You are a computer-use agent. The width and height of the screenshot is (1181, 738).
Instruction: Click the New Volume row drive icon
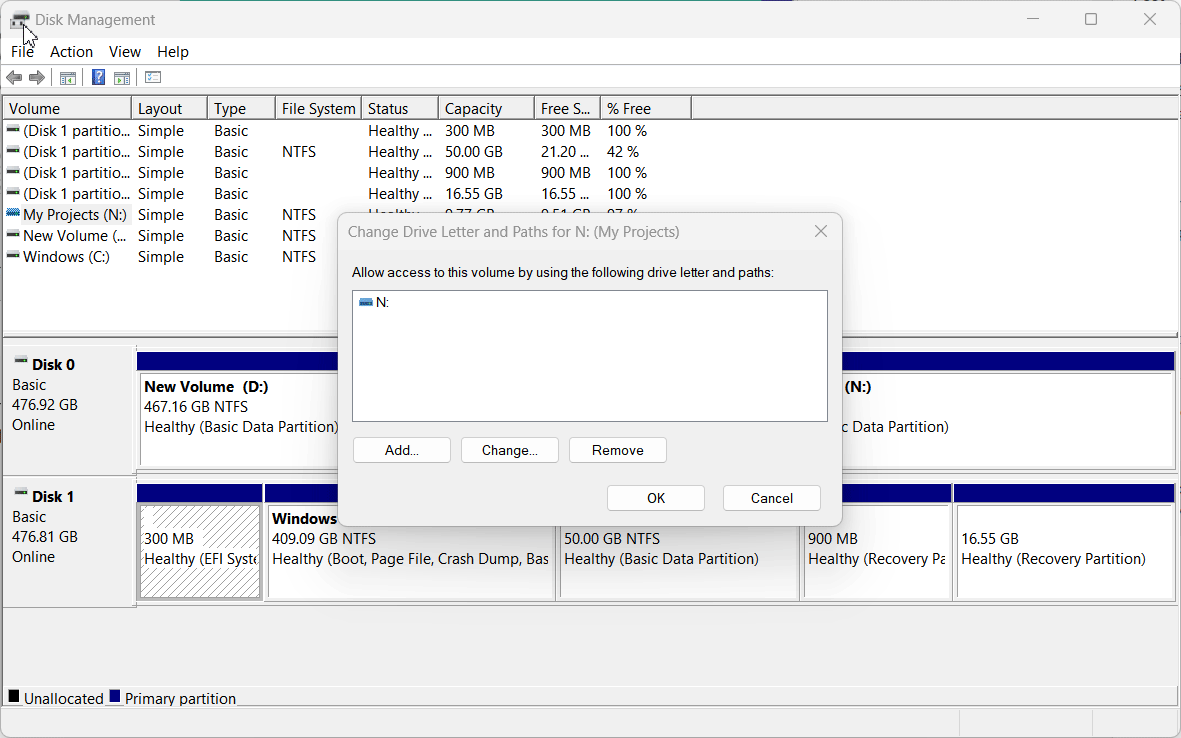pos(13,235)
